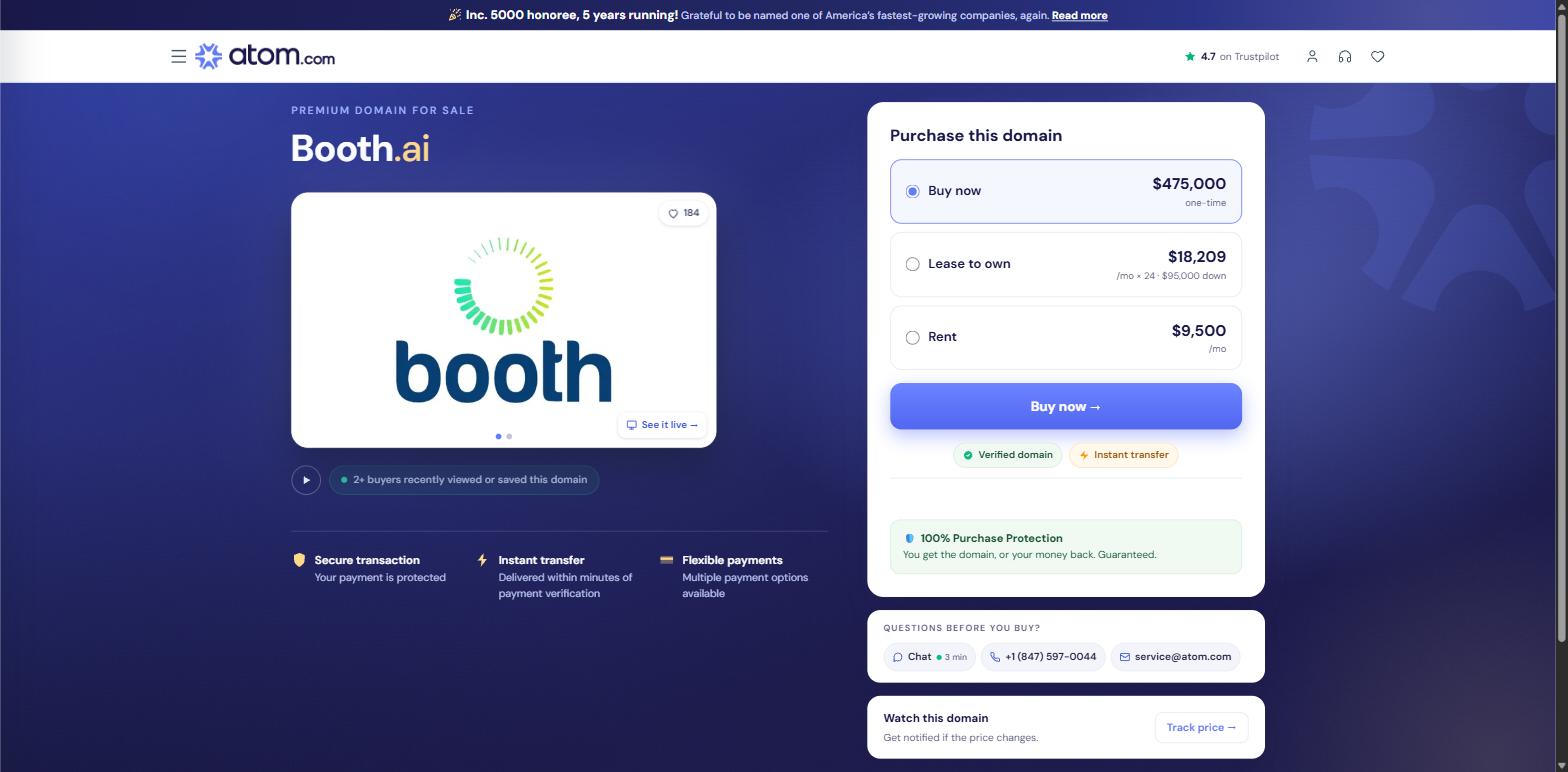Click the Flexible payments card icon

[666, 560]
